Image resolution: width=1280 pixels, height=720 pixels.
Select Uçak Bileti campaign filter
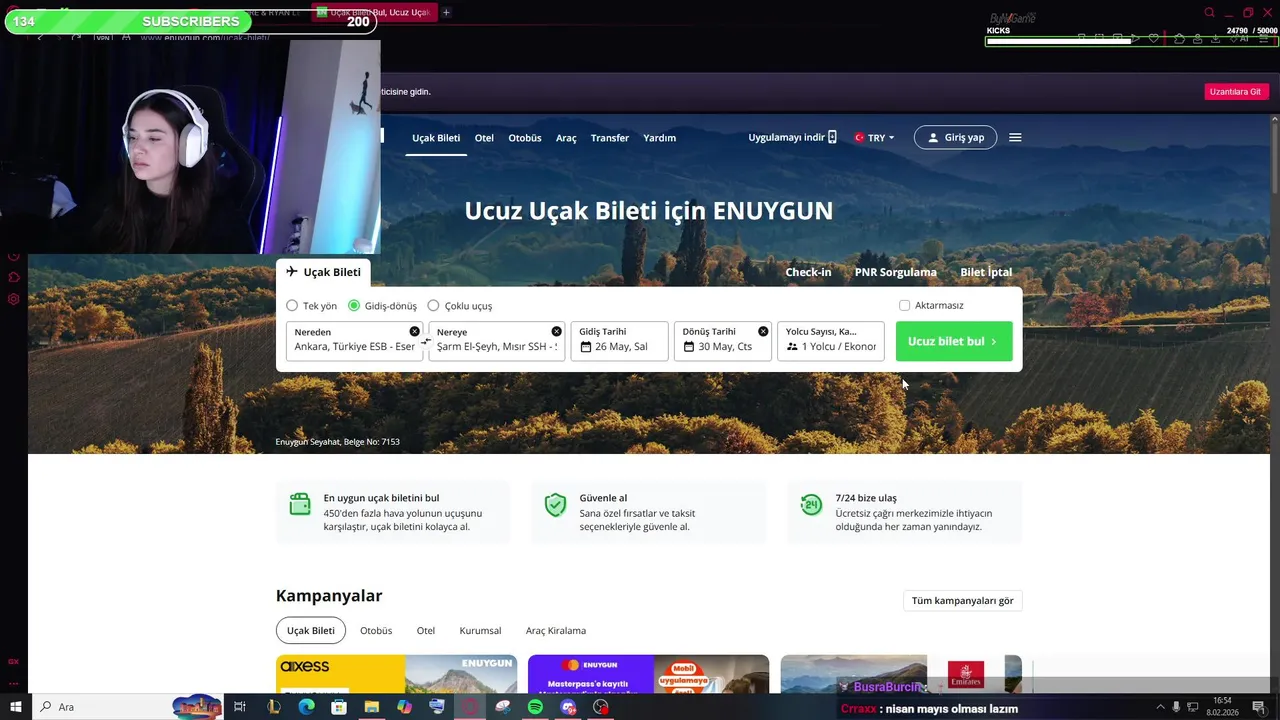(311, 631)
